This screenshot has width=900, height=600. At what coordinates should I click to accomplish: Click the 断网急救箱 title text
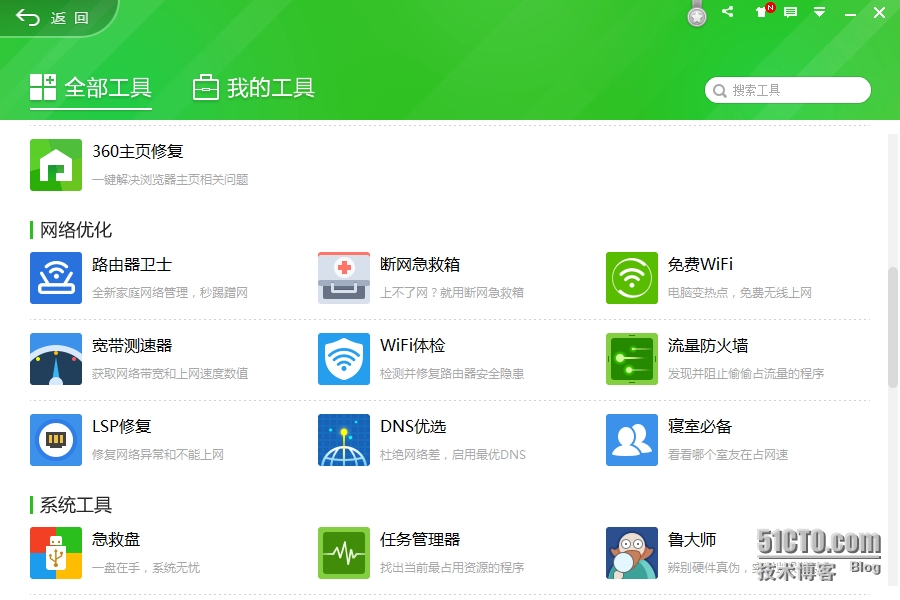click(420, 265)
